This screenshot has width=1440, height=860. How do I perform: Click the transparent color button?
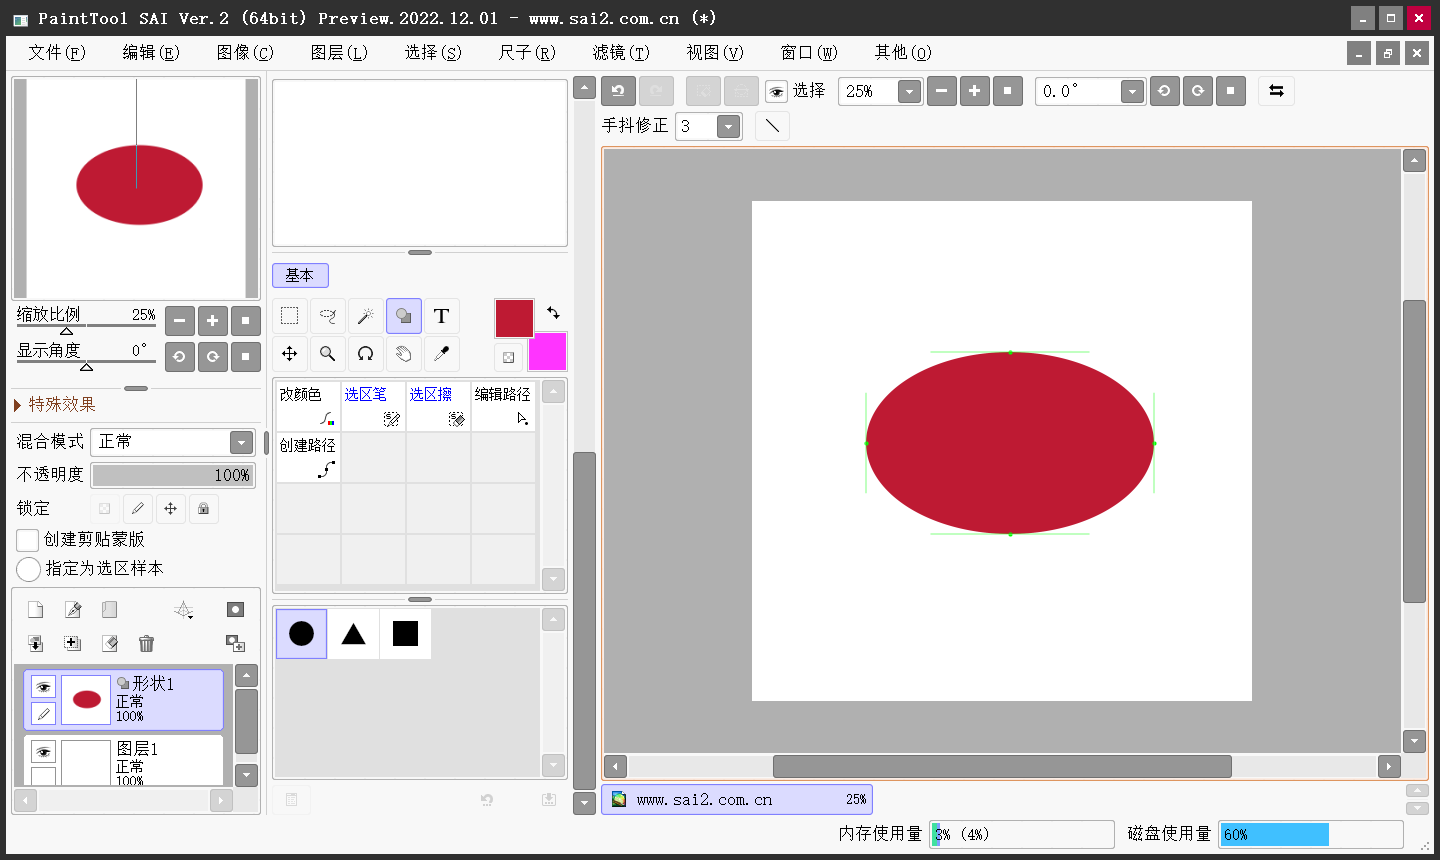[508, 357]
